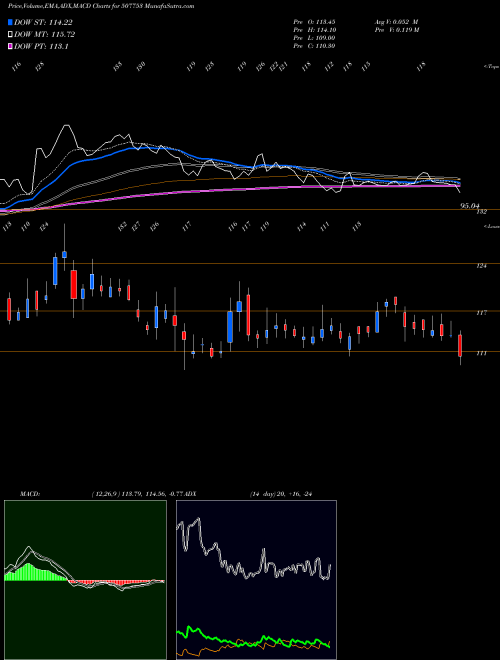Screen dimensions: 500x660
Task: Select the 'DOW PT: 113.1' legend text
Action: click(41, 46)
